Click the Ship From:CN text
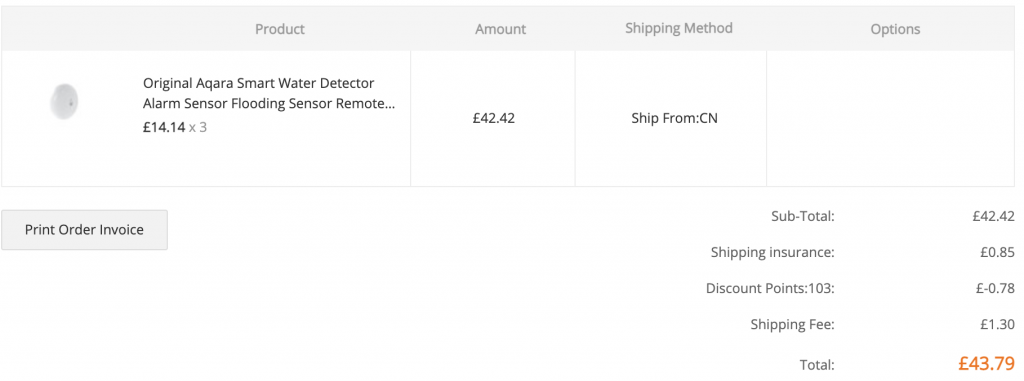Image resolution: width=1024 pixels, height=381 pixels. [674, 118]
